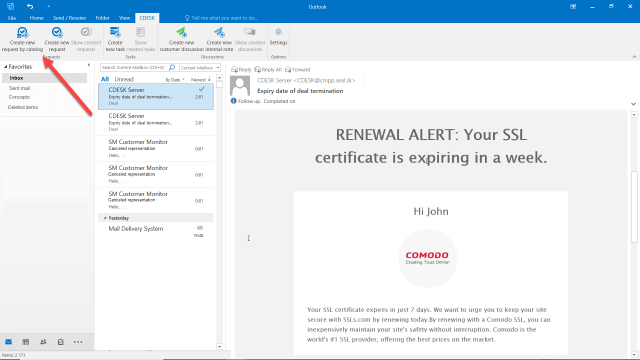Click Create new request by catalog
Screen dimensions: 640x360
(x=22, y=39)
